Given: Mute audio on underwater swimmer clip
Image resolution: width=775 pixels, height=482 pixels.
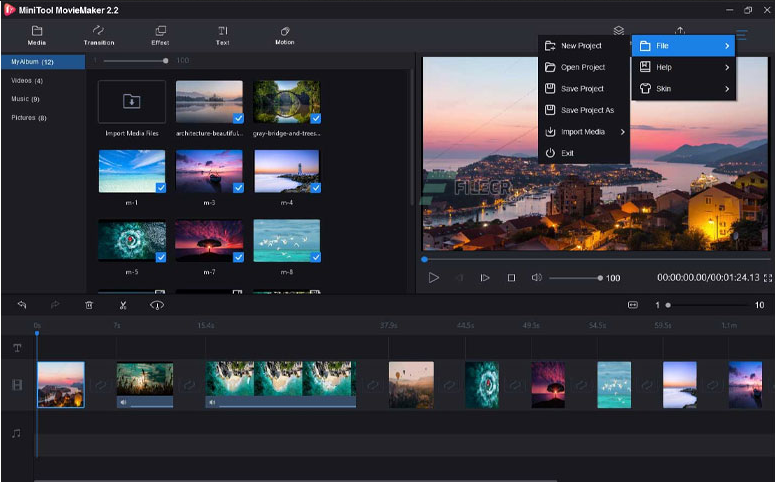Looking at the screenshot, I should click(x=123, y=402).
